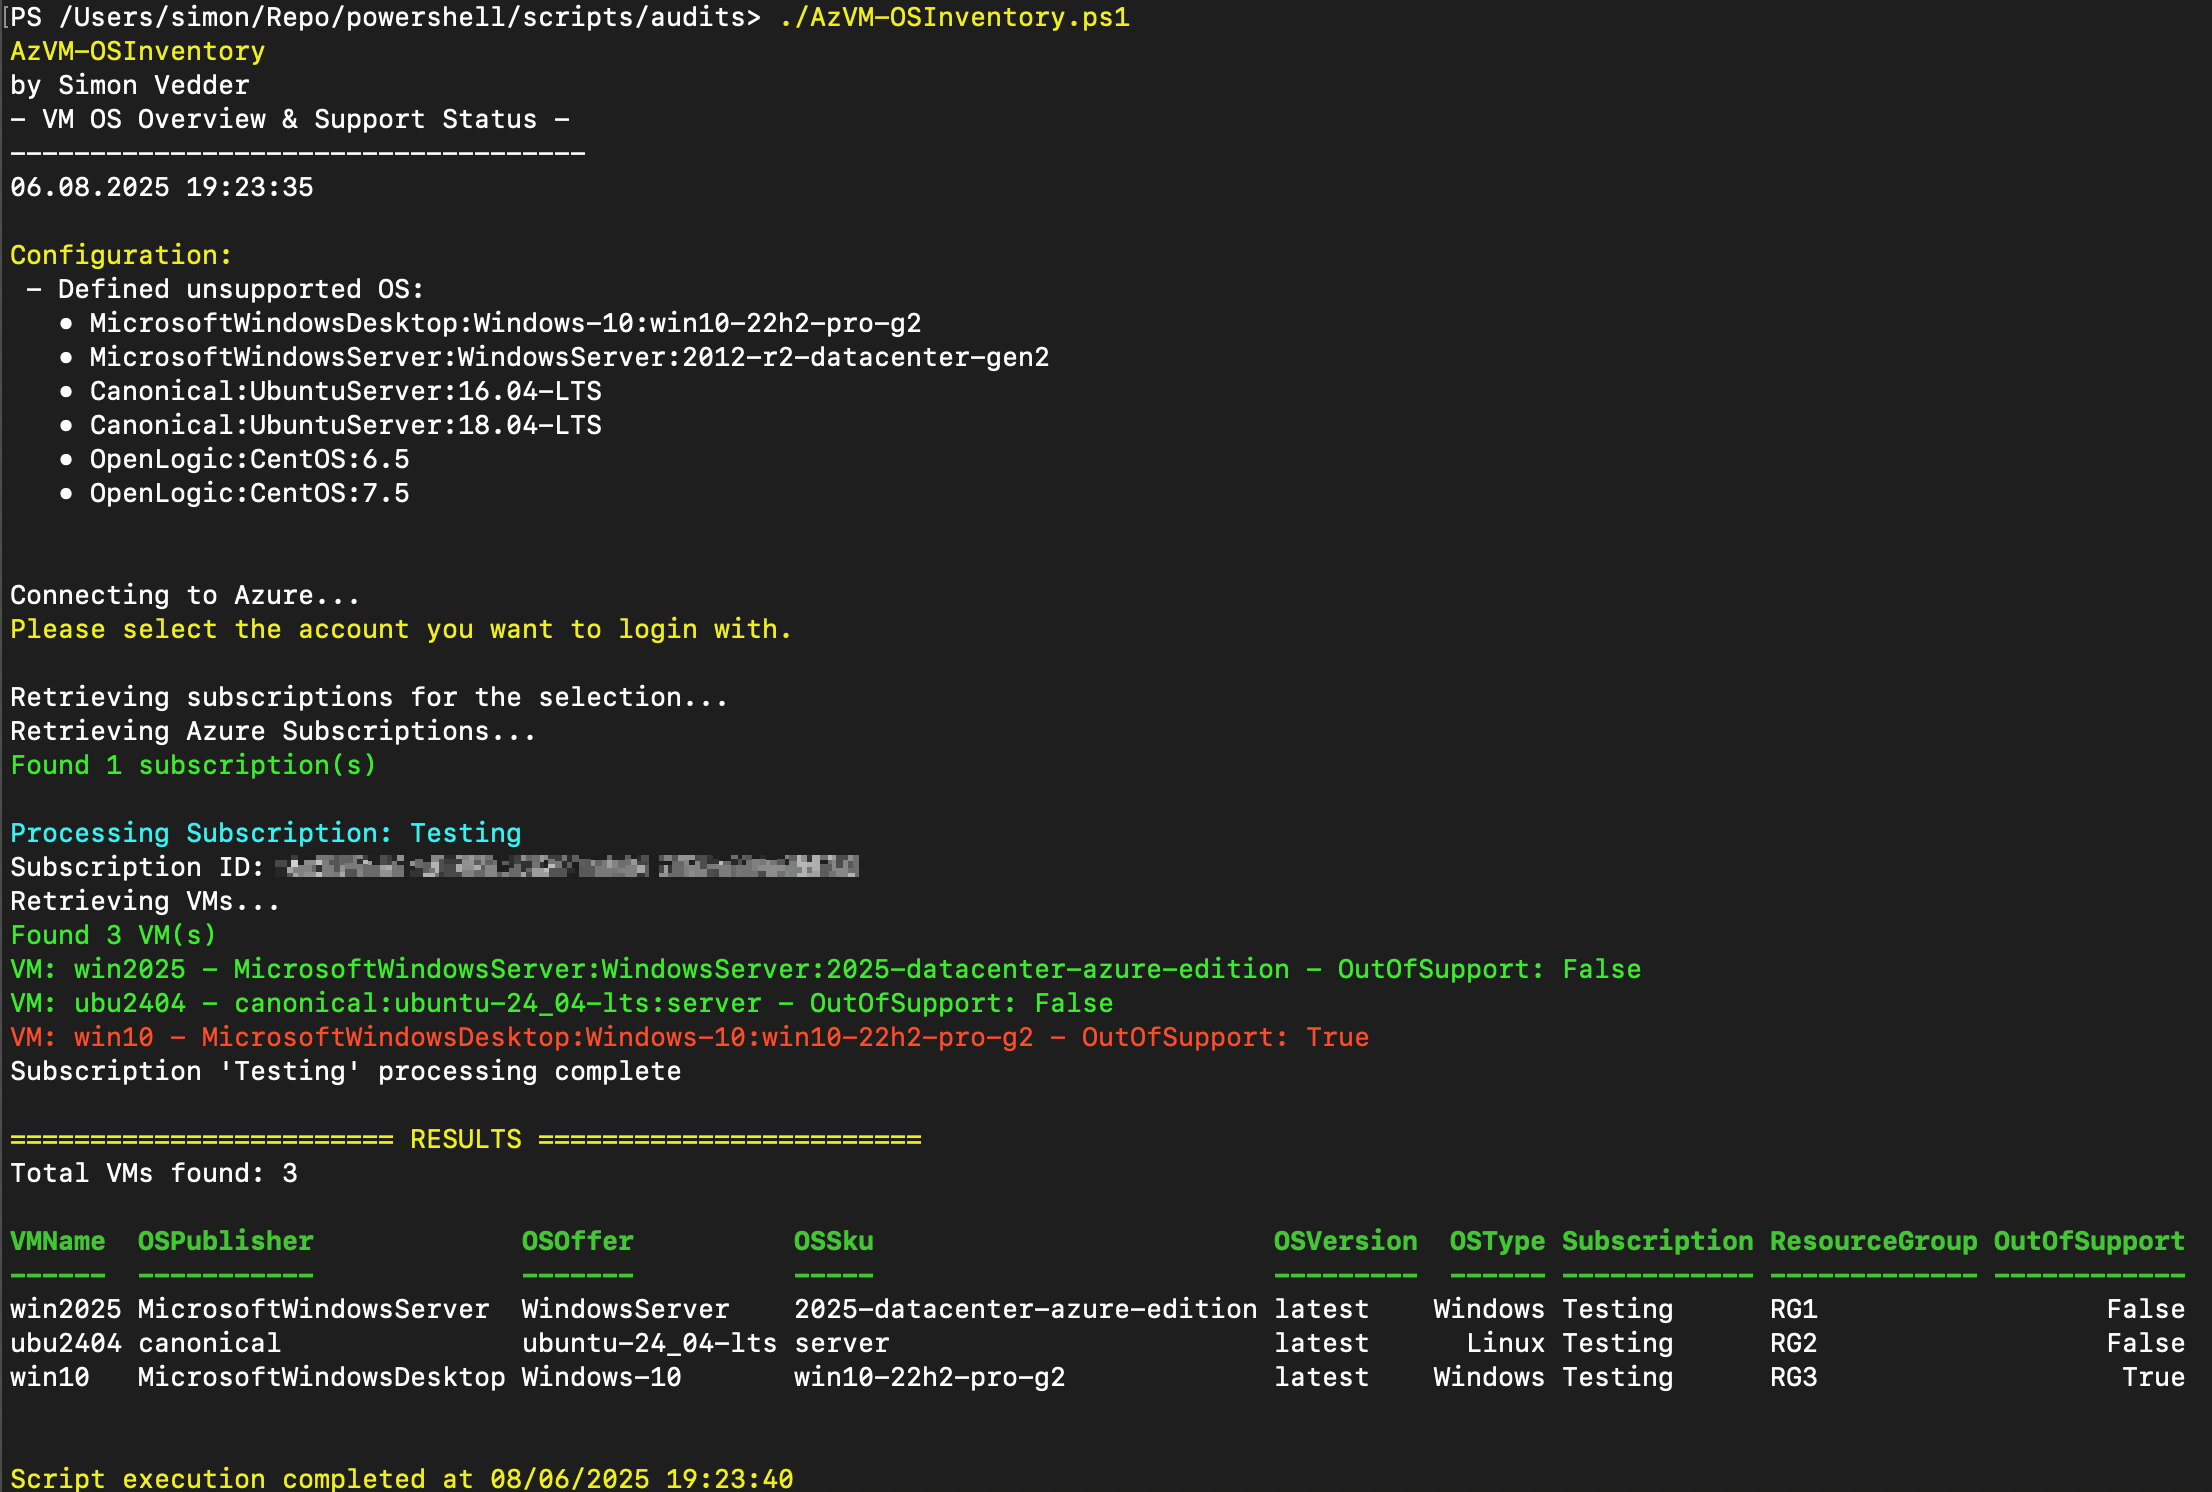Click the Subscription column header

pyautogui.click(x=1657, y=1241)
